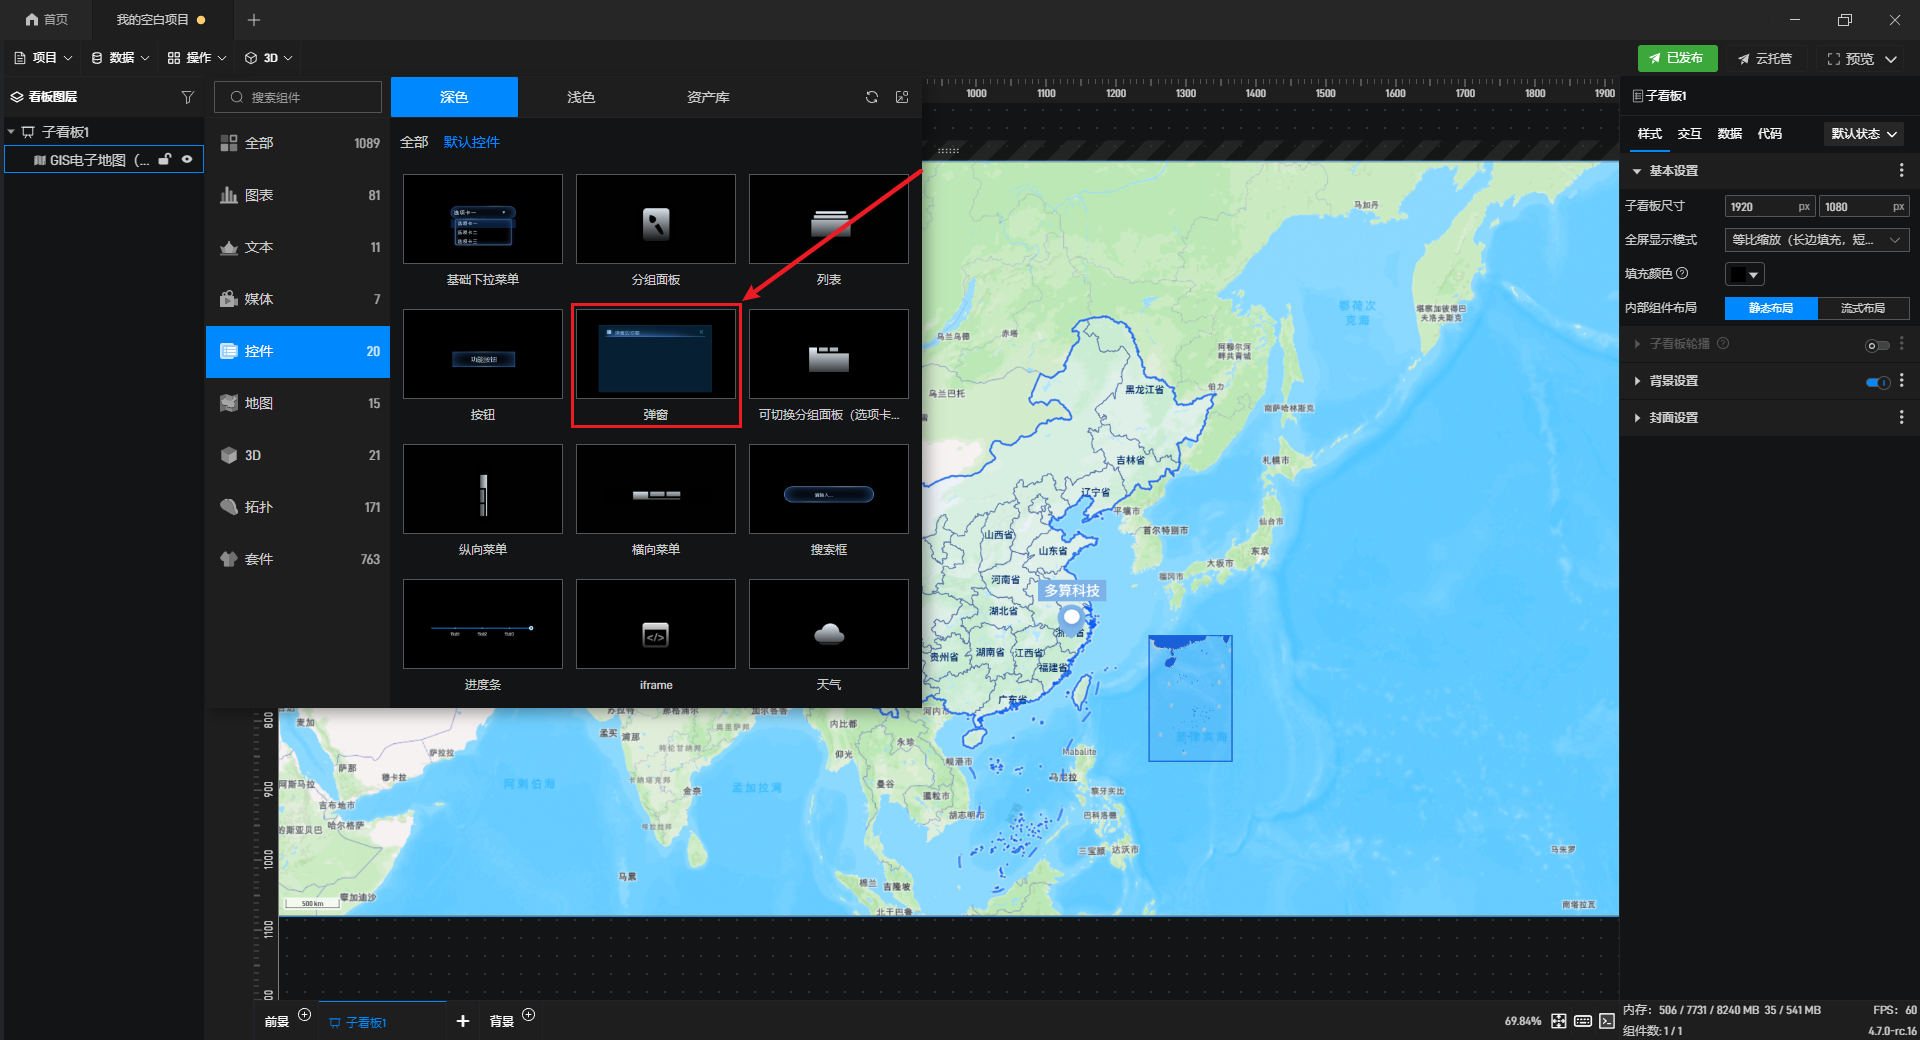
Task: Open the 填充颜色 color swatch
Action: coord(1744,274)
